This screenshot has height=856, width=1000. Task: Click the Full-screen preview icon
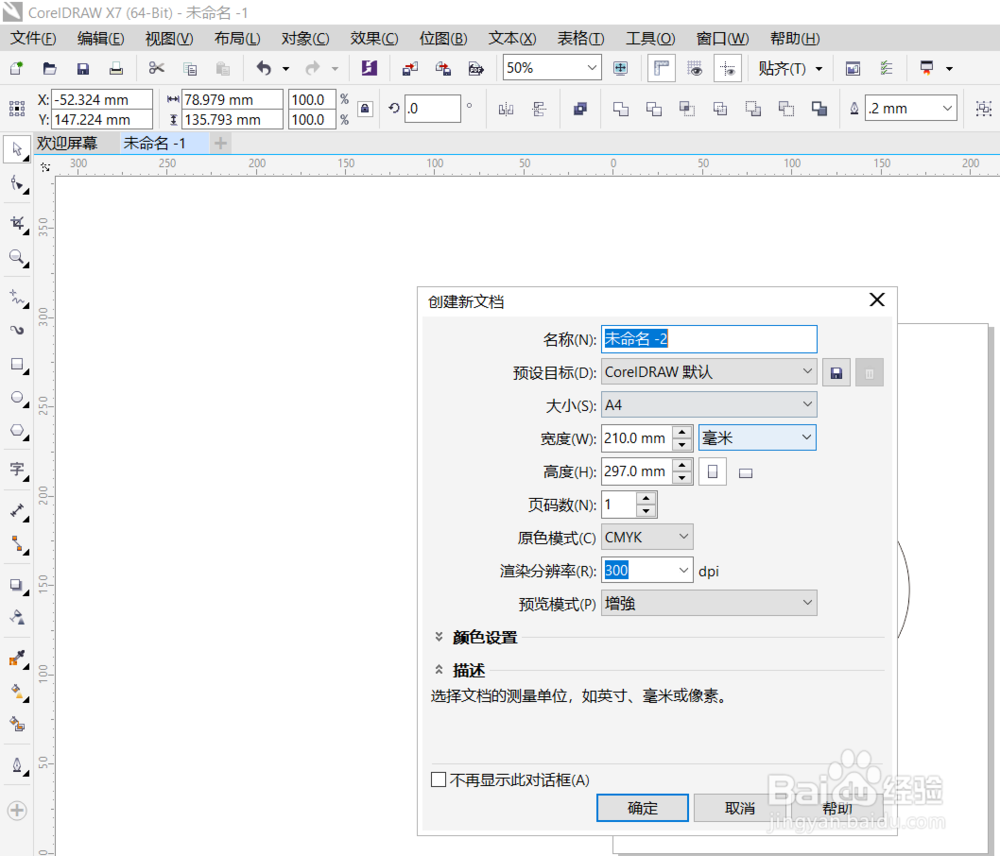pos(621,68)
